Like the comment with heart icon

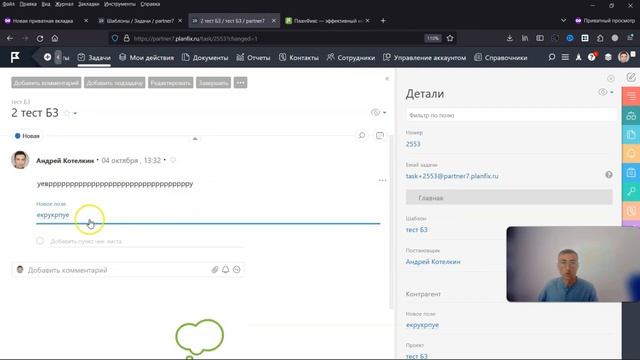coord(173,160)
